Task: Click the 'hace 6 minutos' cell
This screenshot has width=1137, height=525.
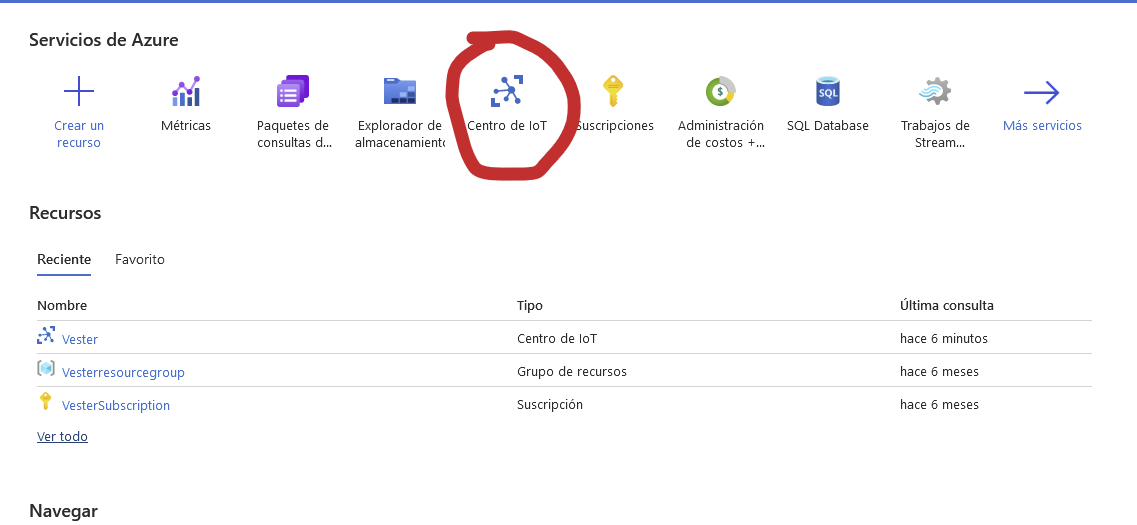Action: point(943,339)
